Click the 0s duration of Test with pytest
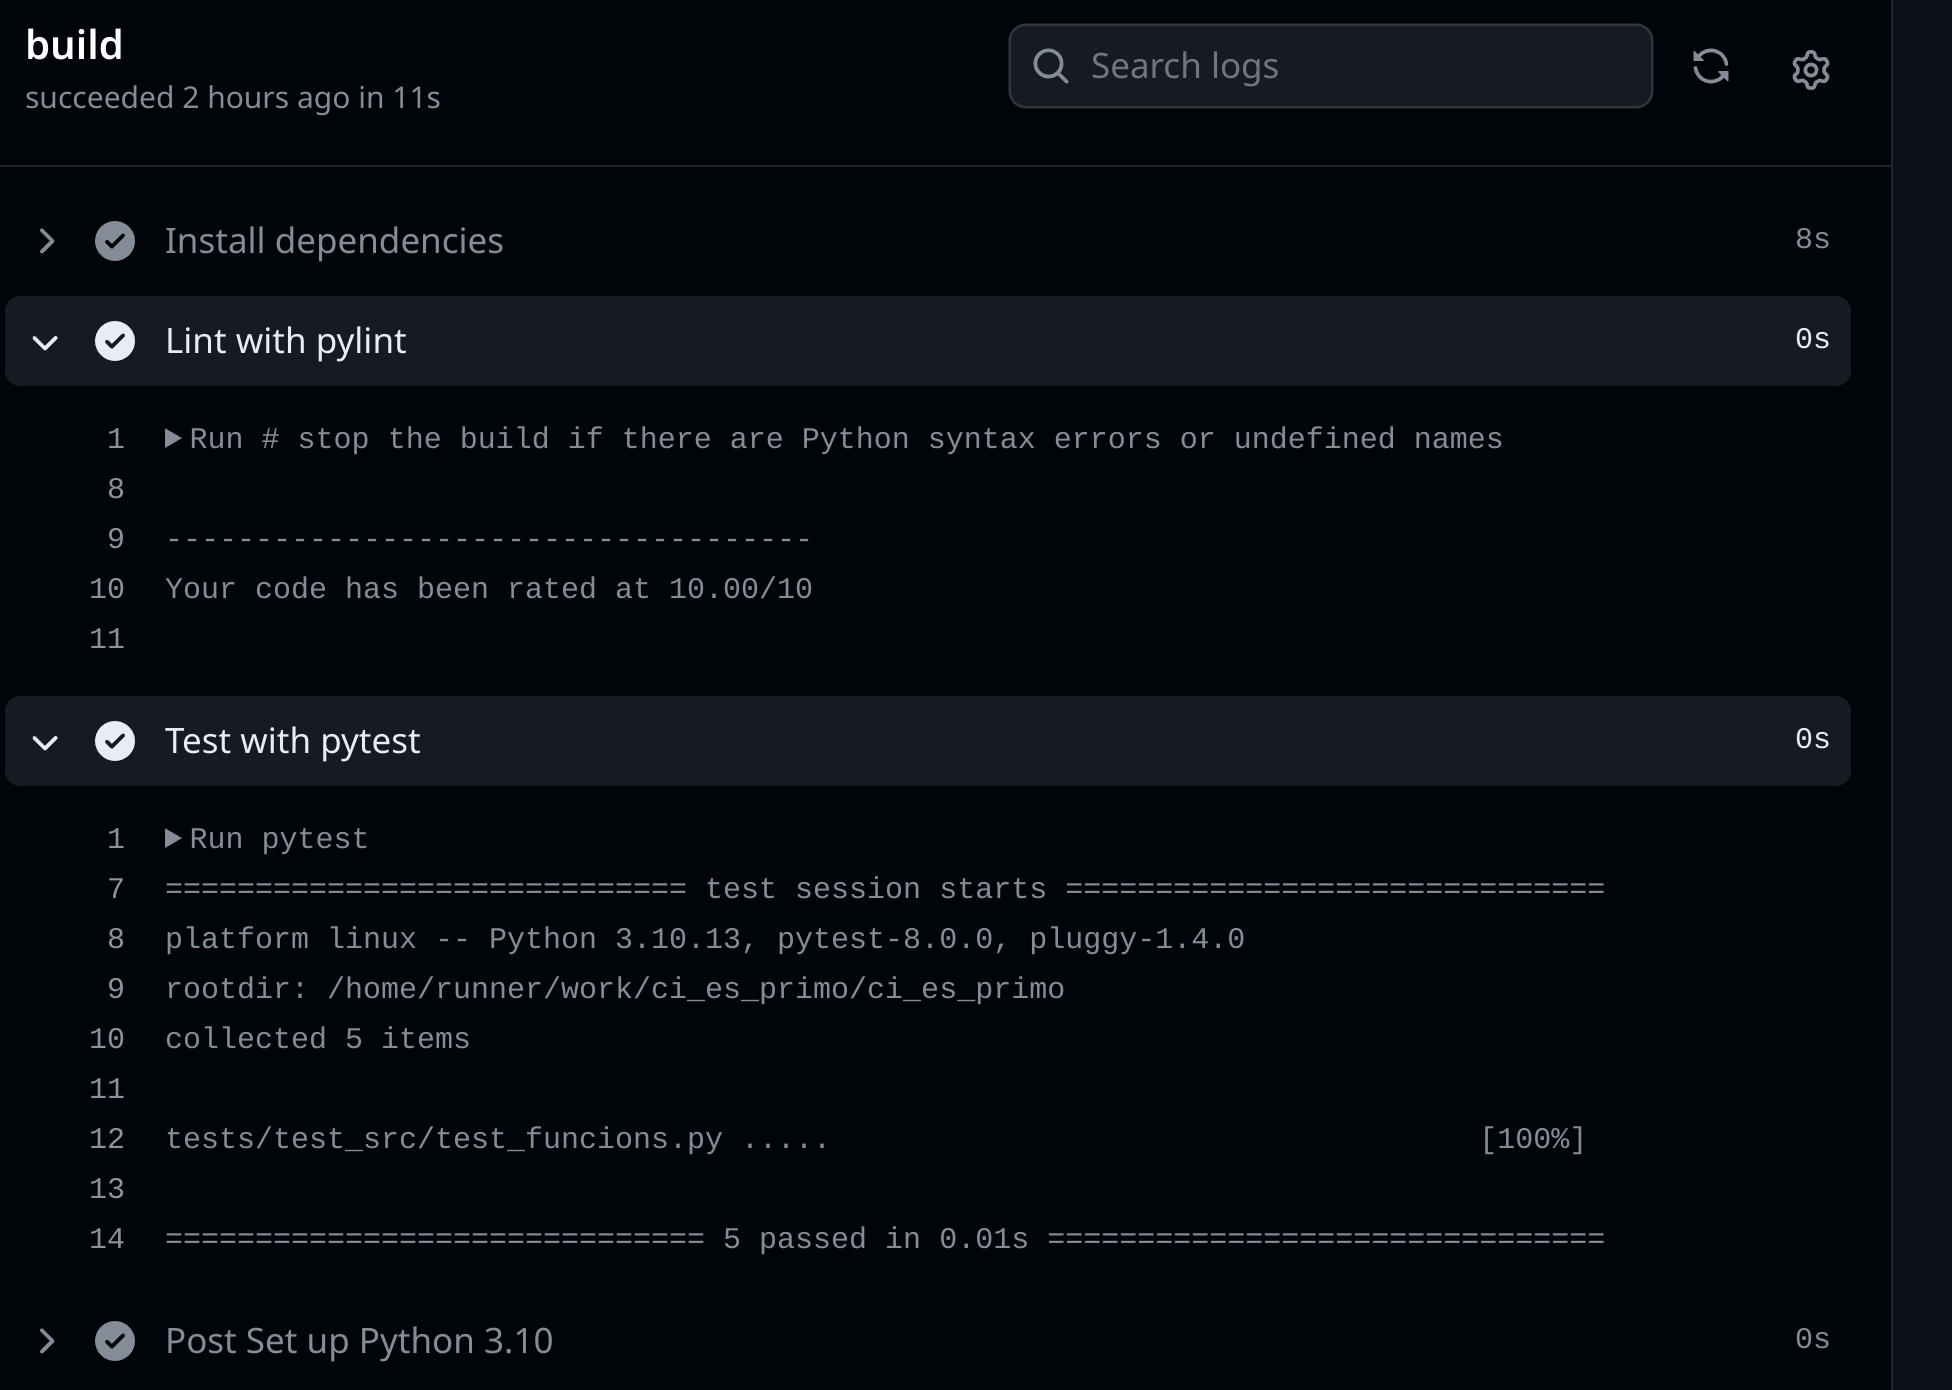The image size is (1952, 1390). click(1812, 739)
